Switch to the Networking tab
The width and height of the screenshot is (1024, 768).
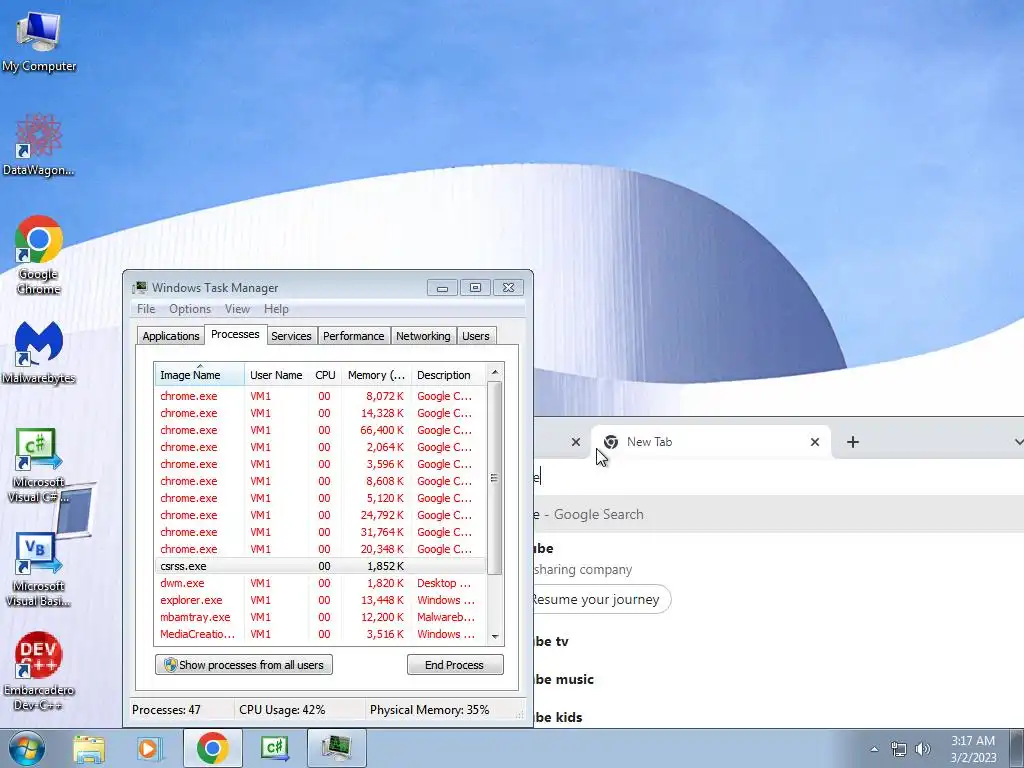click(x=423, y=336)
